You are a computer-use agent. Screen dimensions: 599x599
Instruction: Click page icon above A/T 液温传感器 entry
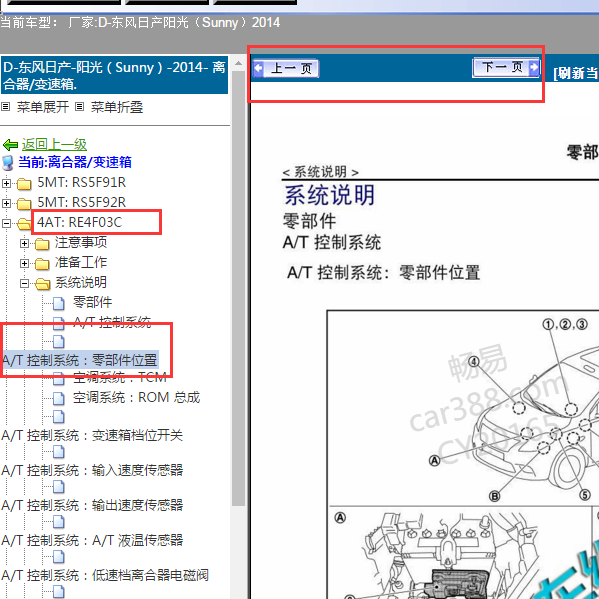[x=58, y=522]
